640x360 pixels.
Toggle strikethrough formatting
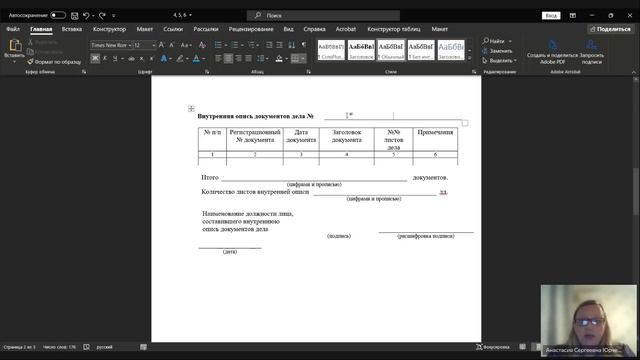[x=131, y=59]
